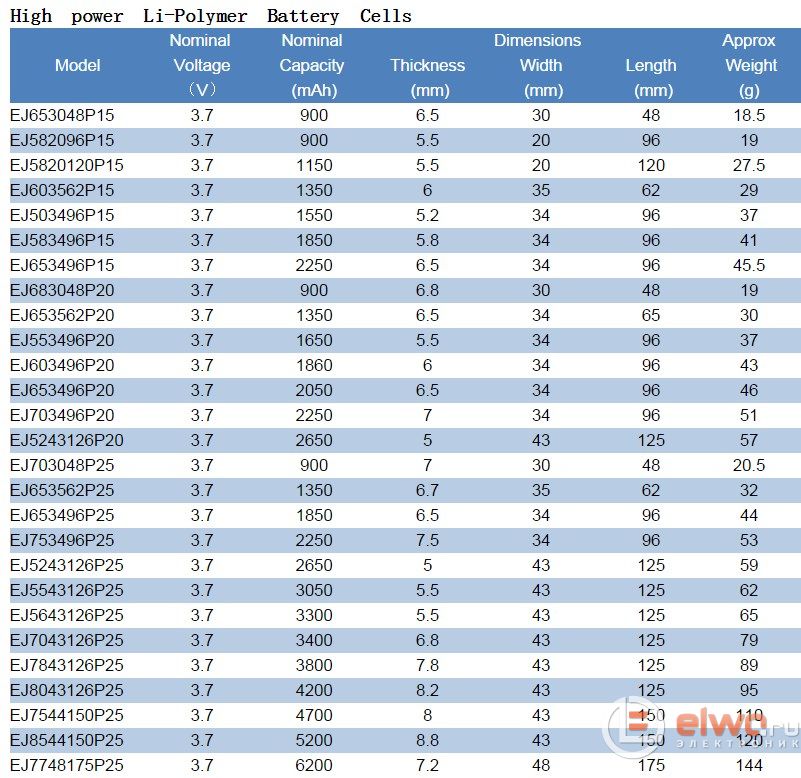The image size is (801, 778).
Task: Click the Nominal Capacity (mAh) header
Action: pos(312,65)
